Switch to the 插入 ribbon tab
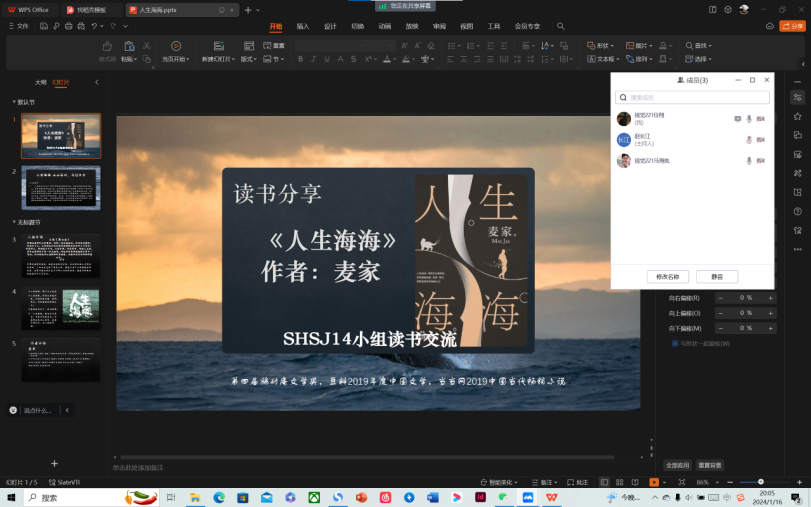The width and height of the screenshot is (811, 507). [x=303, y=26]
